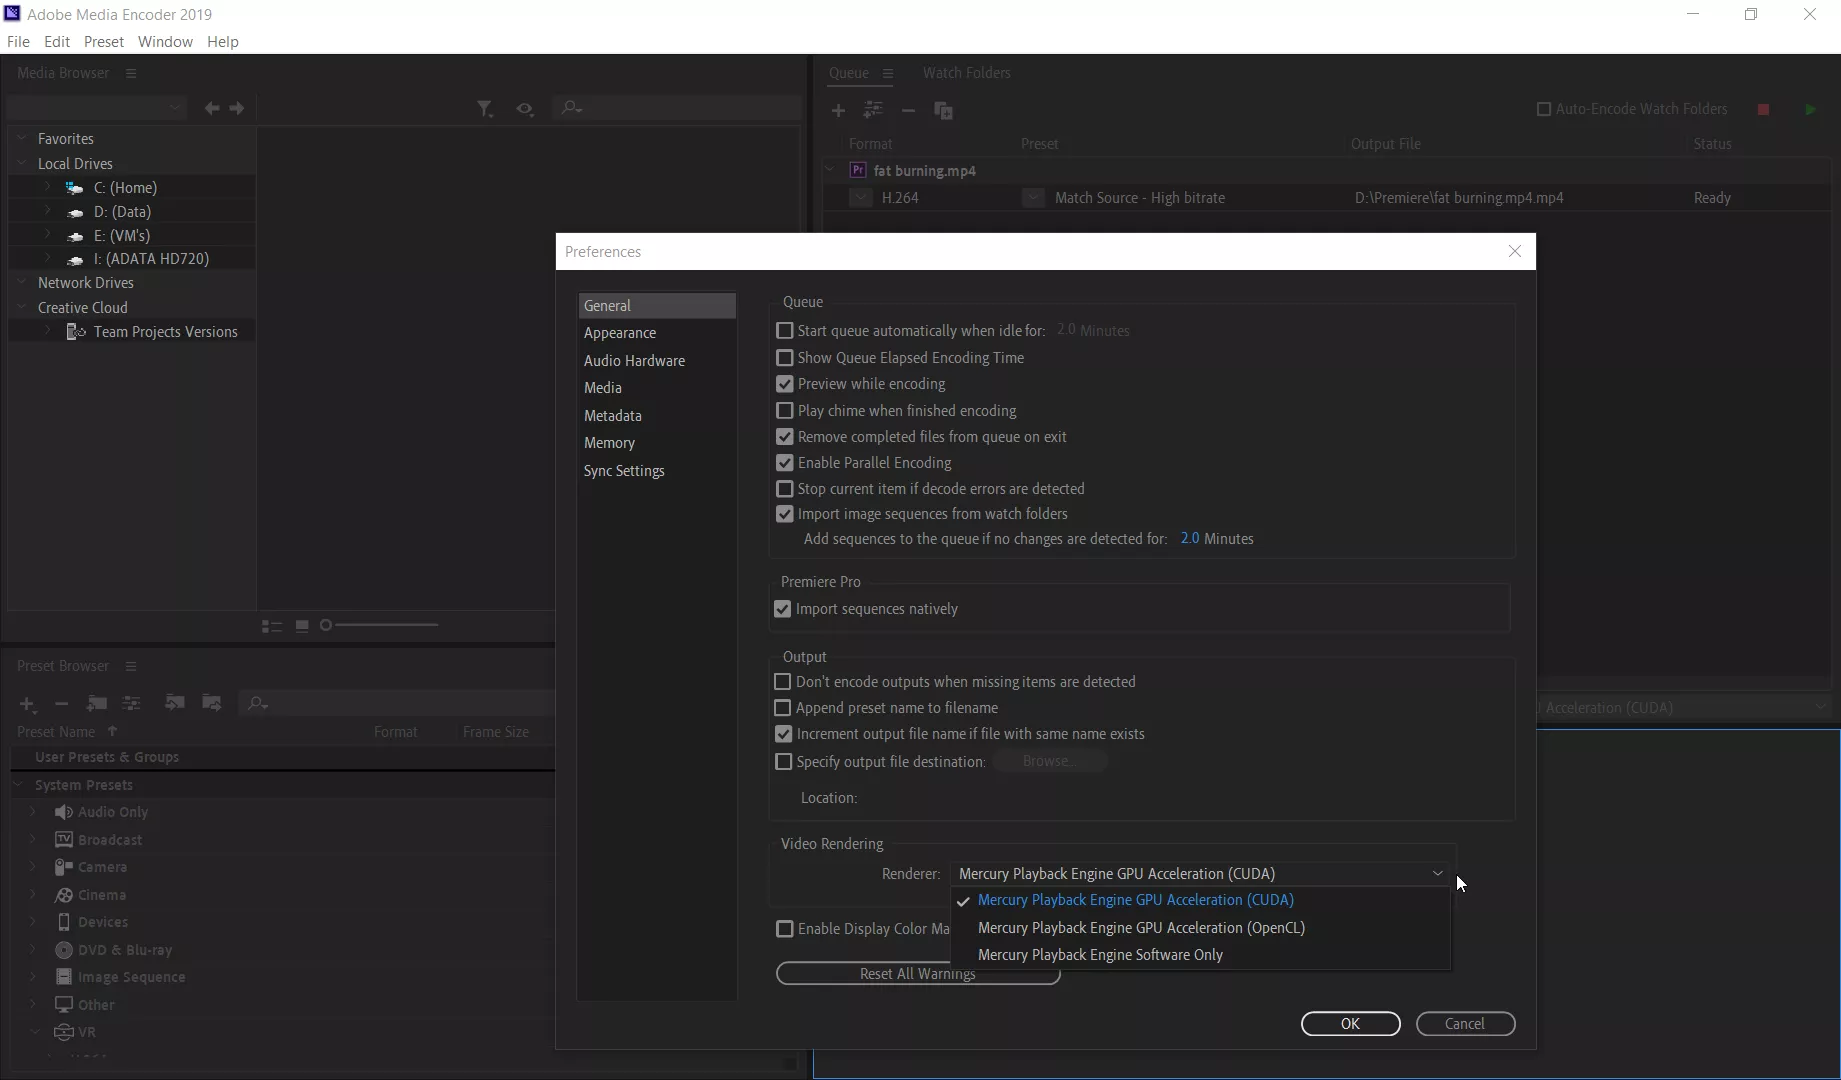This screenshot has width=1841, height=1080.
Task: Expand the Audio Only preset group
Action: pyautogui.click(x=32, y=812)
